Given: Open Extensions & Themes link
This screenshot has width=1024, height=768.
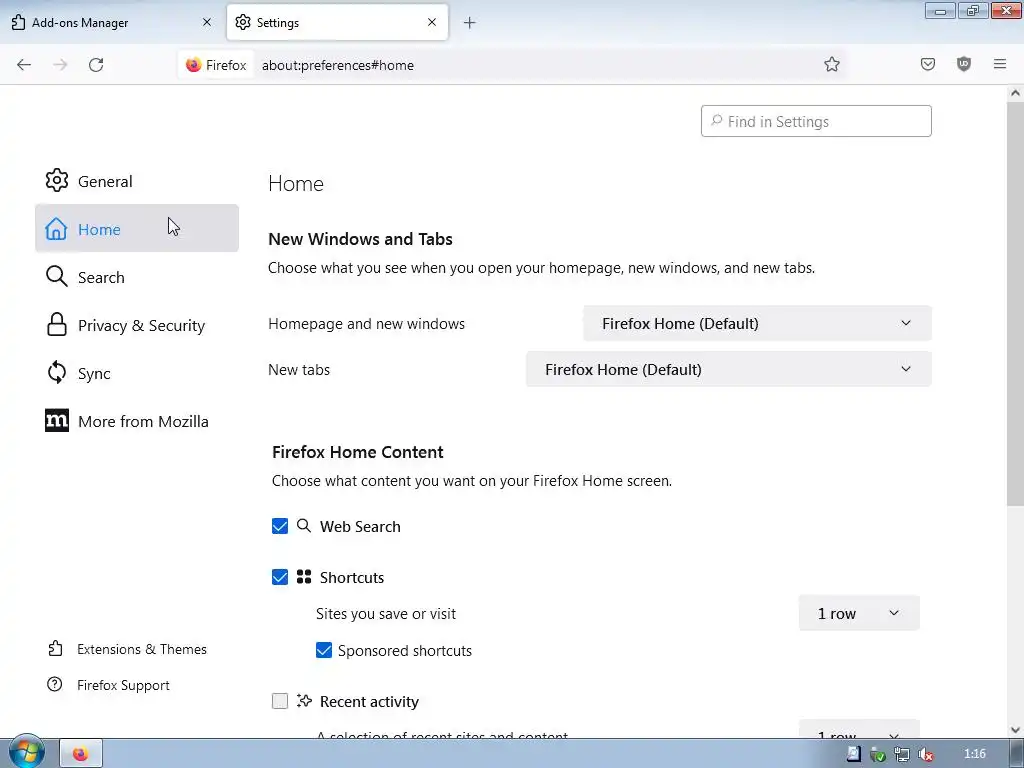Looking at the screenshot, I should (x=127, y=649).
